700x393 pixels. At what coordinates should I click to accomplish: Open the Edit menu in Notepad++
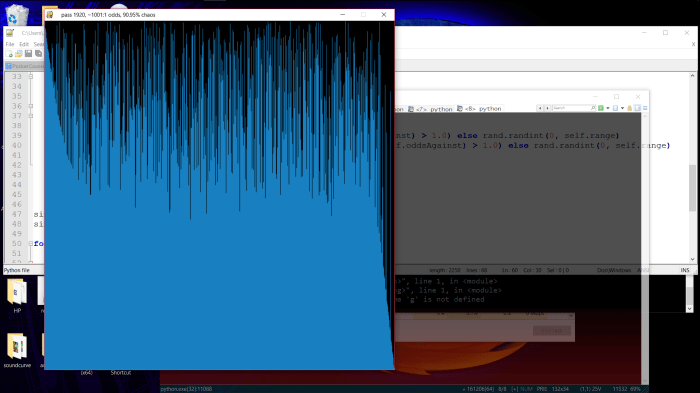pos(24,44)
